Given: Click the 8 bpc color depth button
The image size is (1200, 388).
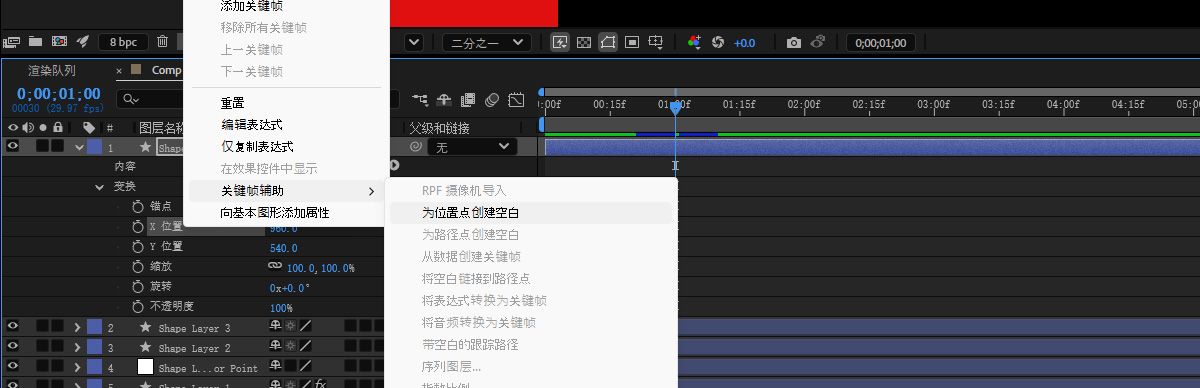Looking at the screenshot, I should (123, 42).
